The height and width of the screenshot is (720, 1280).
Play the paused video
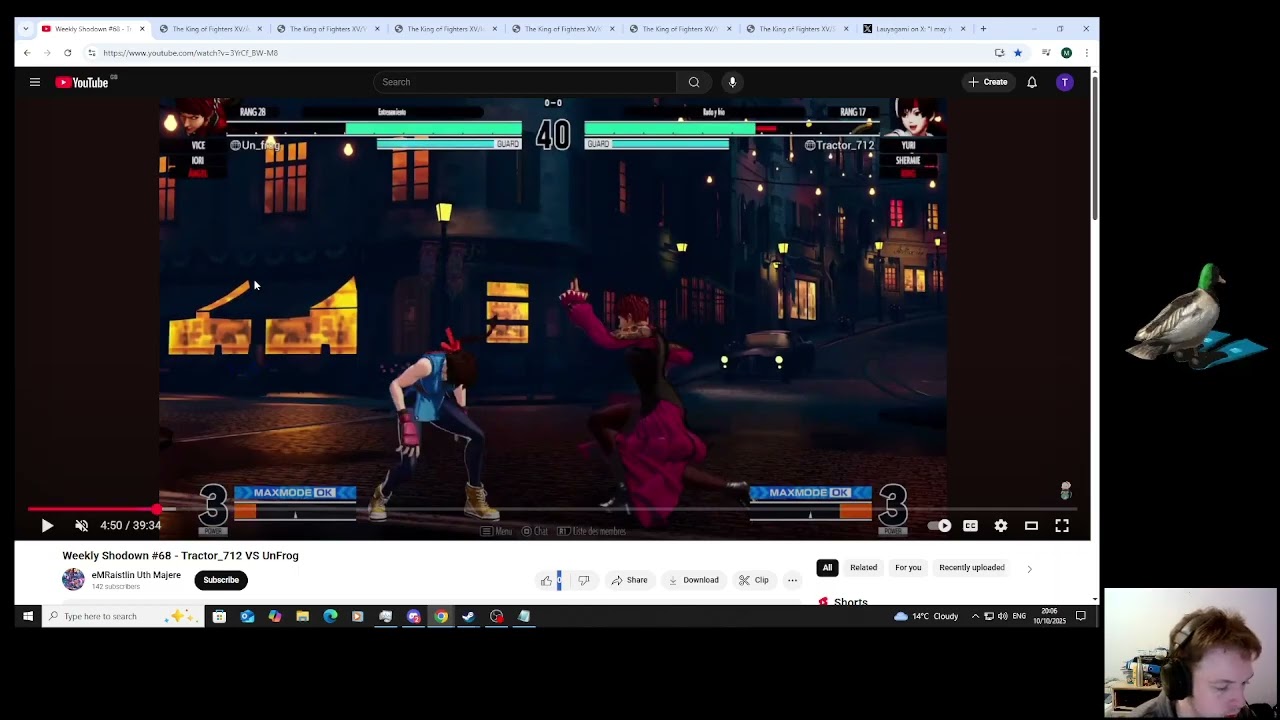coord(47,525)
